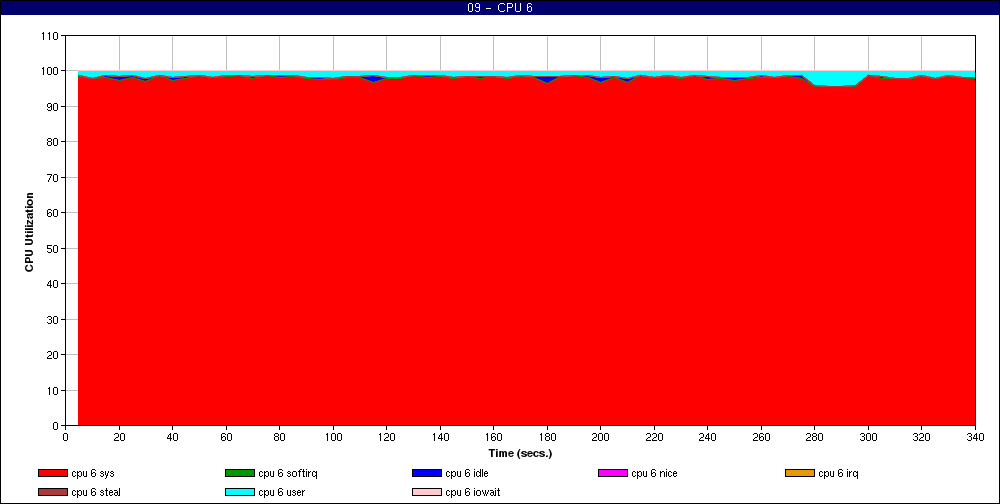Click the 110 tick label on y-axis
1000x504 pixels.
pos(51,36)
